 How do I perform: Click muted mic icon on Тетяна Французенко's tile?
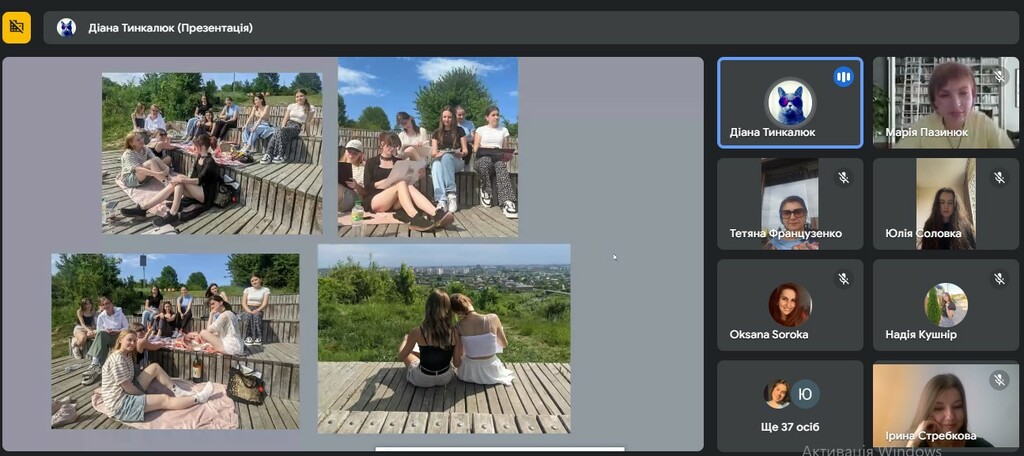pyautogui.click(x=843, y=178)
